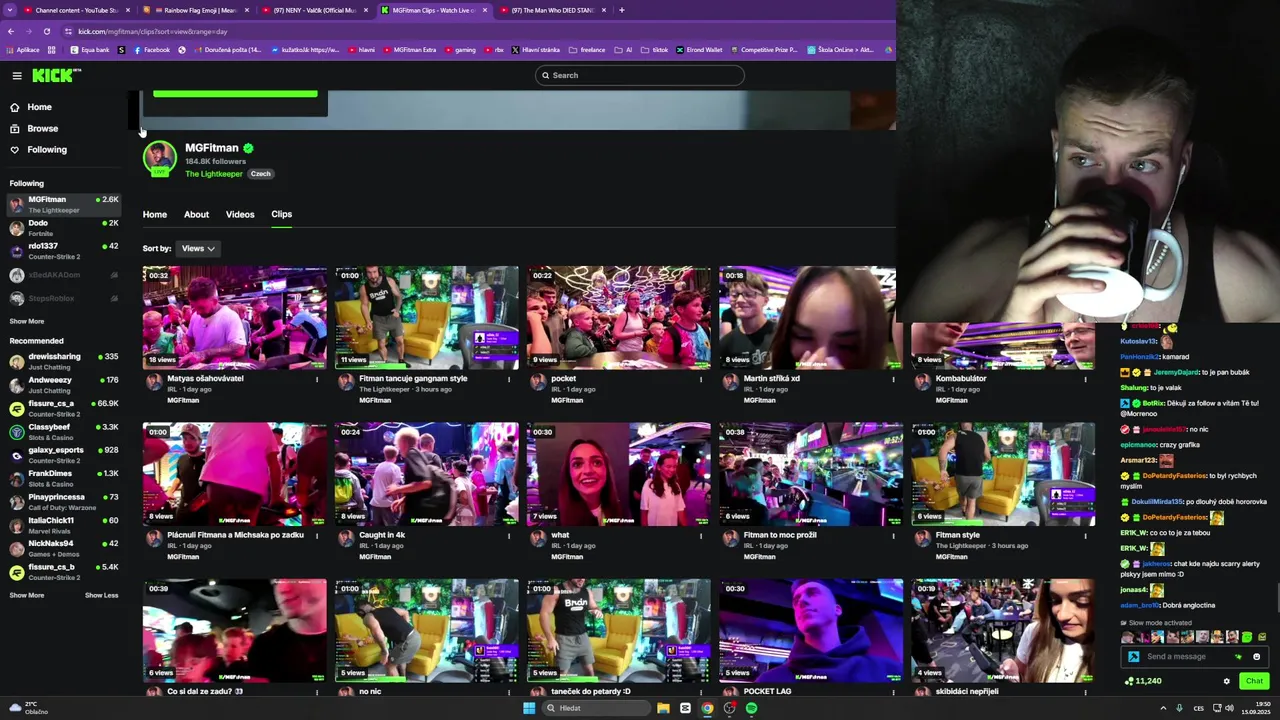Click the Kick logo
The image size is (1280, 720).
pyautogui.click(x=56, y=75)
